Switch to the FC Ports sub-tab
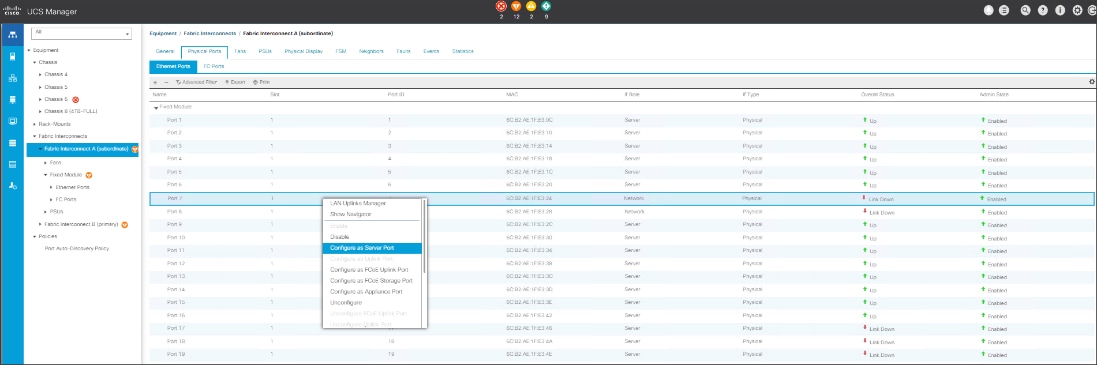Screen dimensions: 1097x365 [x=213, y=66]
